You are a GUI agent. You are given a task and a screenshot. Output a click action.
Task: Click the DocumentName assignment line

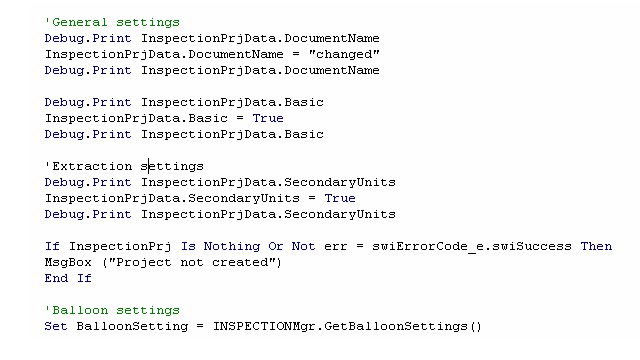click(212, 54)
